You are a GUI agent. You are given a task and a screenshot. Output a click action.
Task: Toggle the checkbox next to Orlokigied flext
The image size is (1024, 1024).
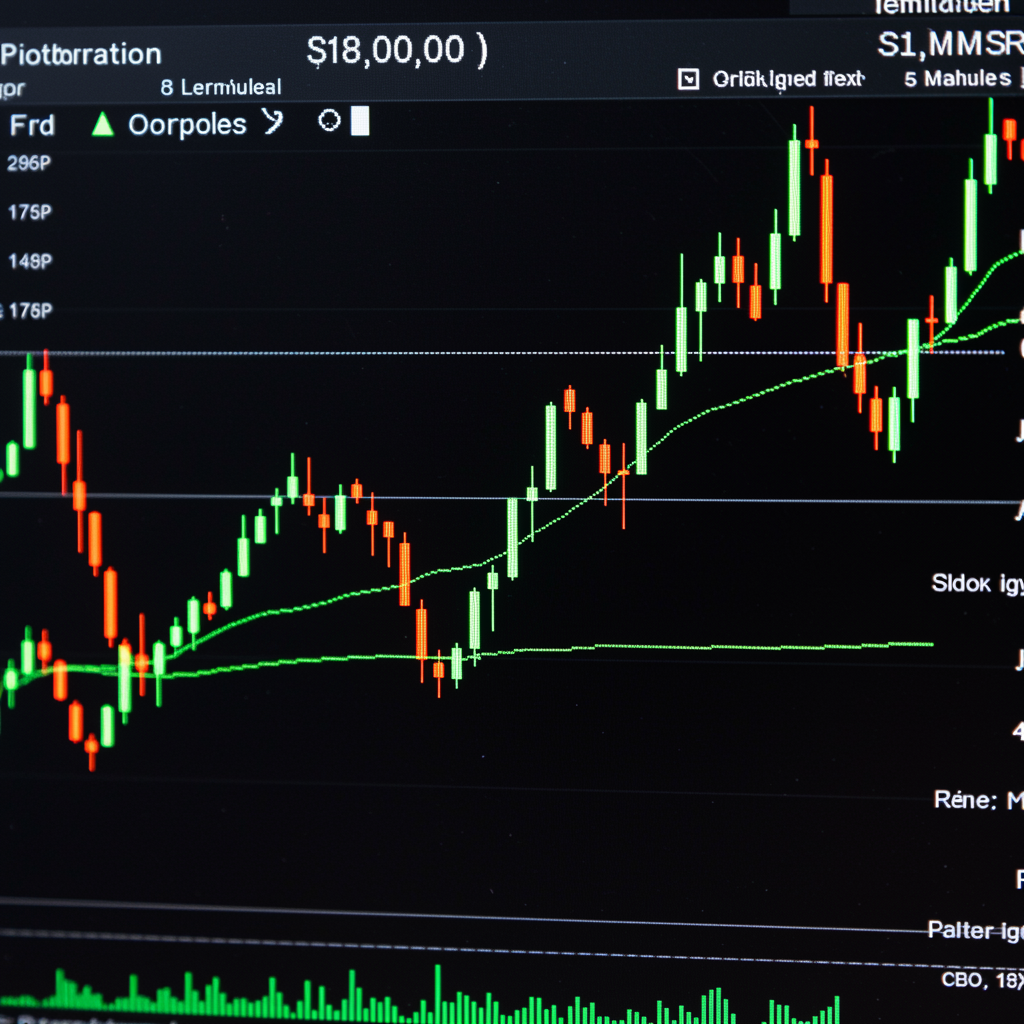688,79
